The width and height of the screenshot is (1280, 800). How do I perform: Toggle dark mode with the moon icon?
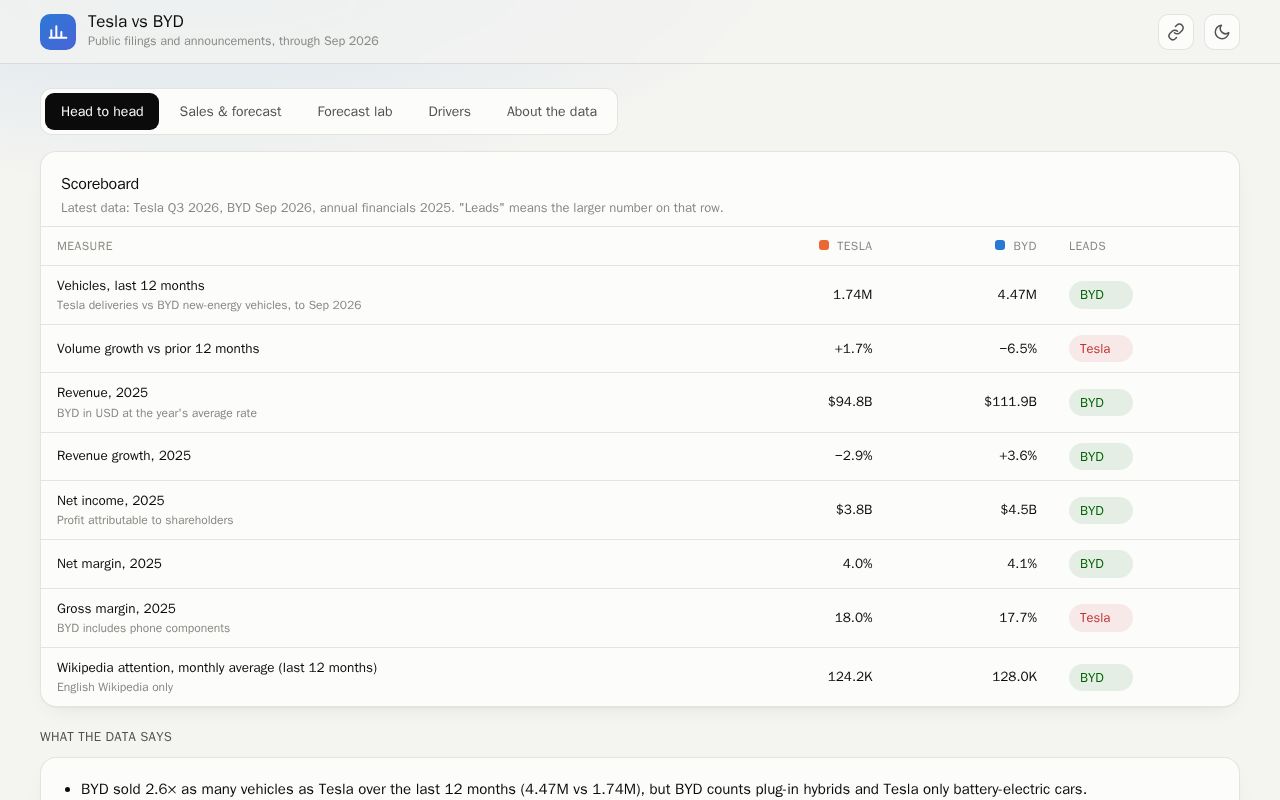1222,32
